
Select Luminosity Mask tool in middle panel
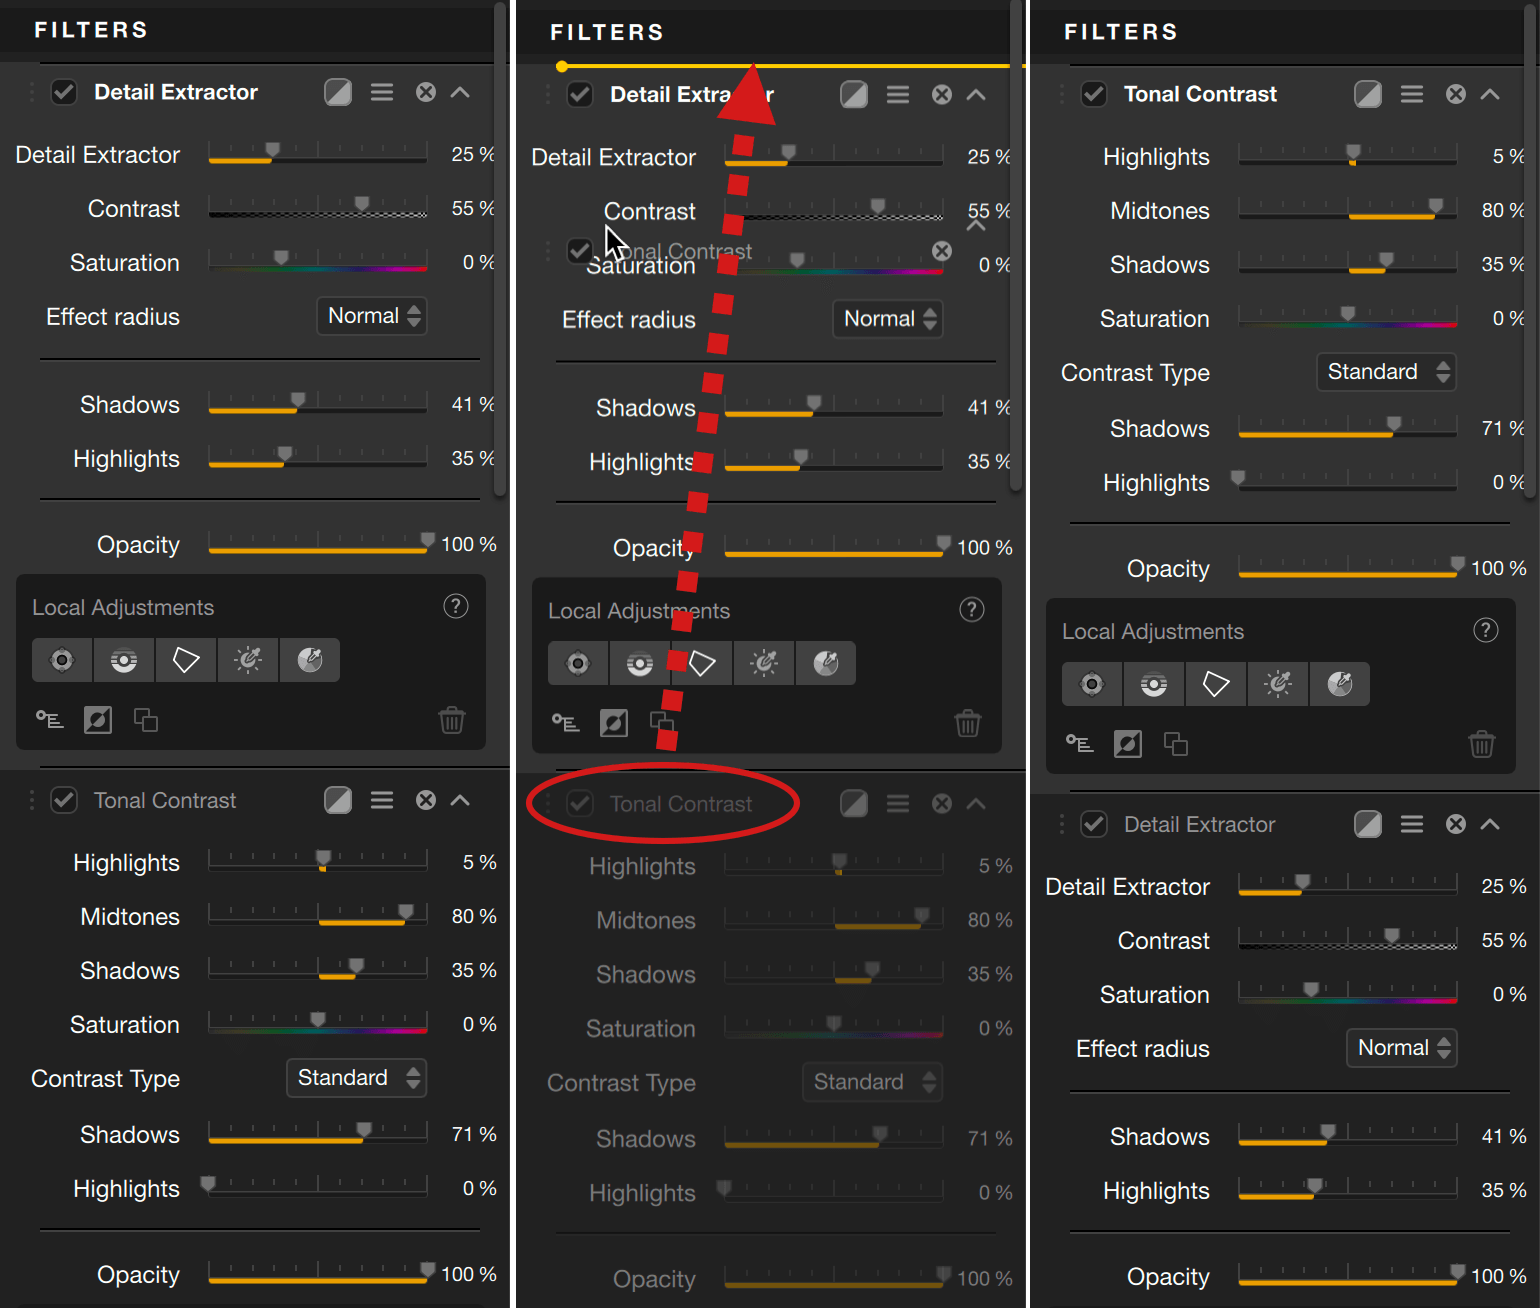click(x=764, y=663)
